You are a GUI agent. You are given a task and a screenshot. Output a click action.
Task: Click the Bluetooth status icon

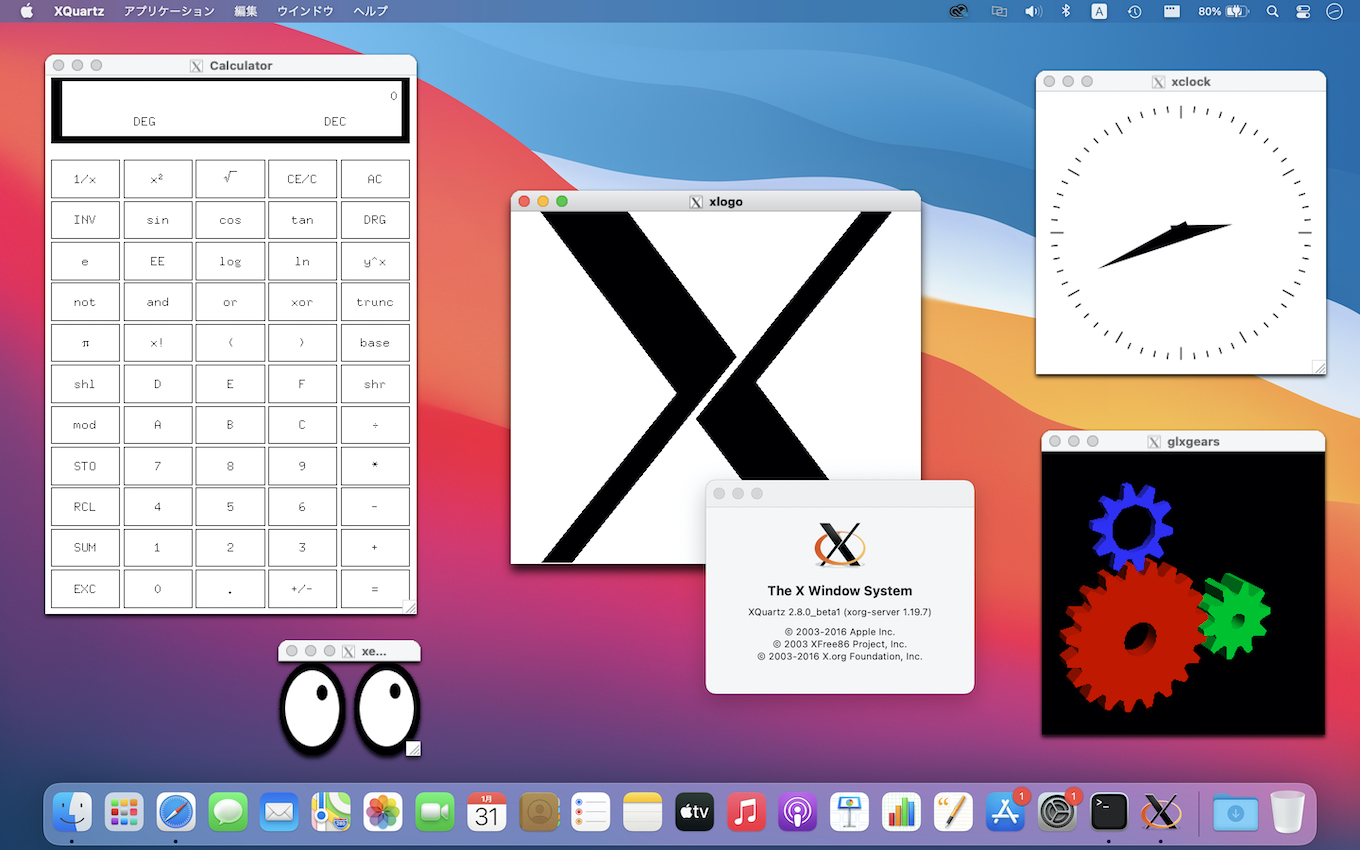(x=1065, y=12)
